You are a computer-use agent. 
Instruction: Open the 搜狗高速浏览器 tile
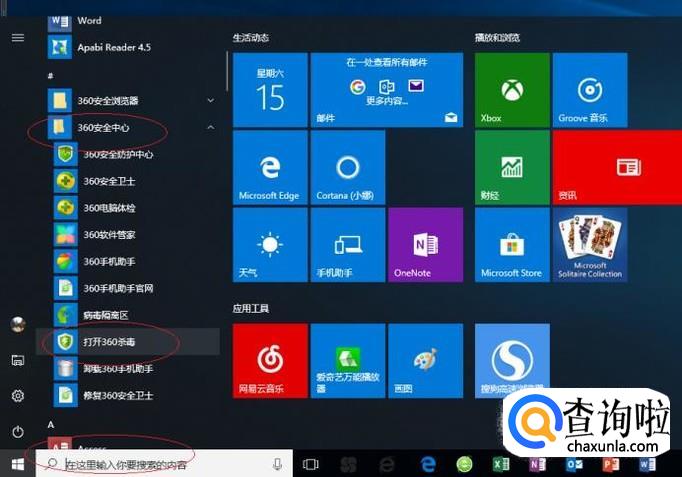(512, 360)
